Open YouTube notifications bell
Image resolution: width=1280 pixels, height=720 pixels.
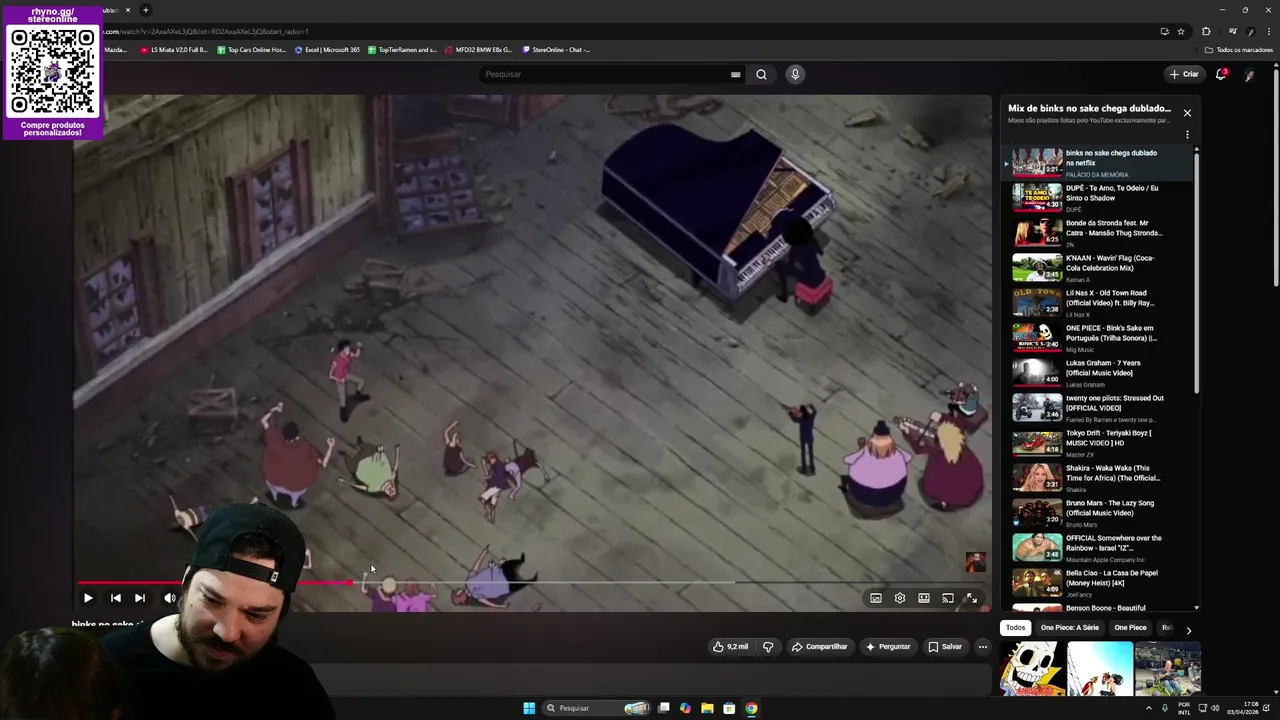click(x=1220, y=74)
